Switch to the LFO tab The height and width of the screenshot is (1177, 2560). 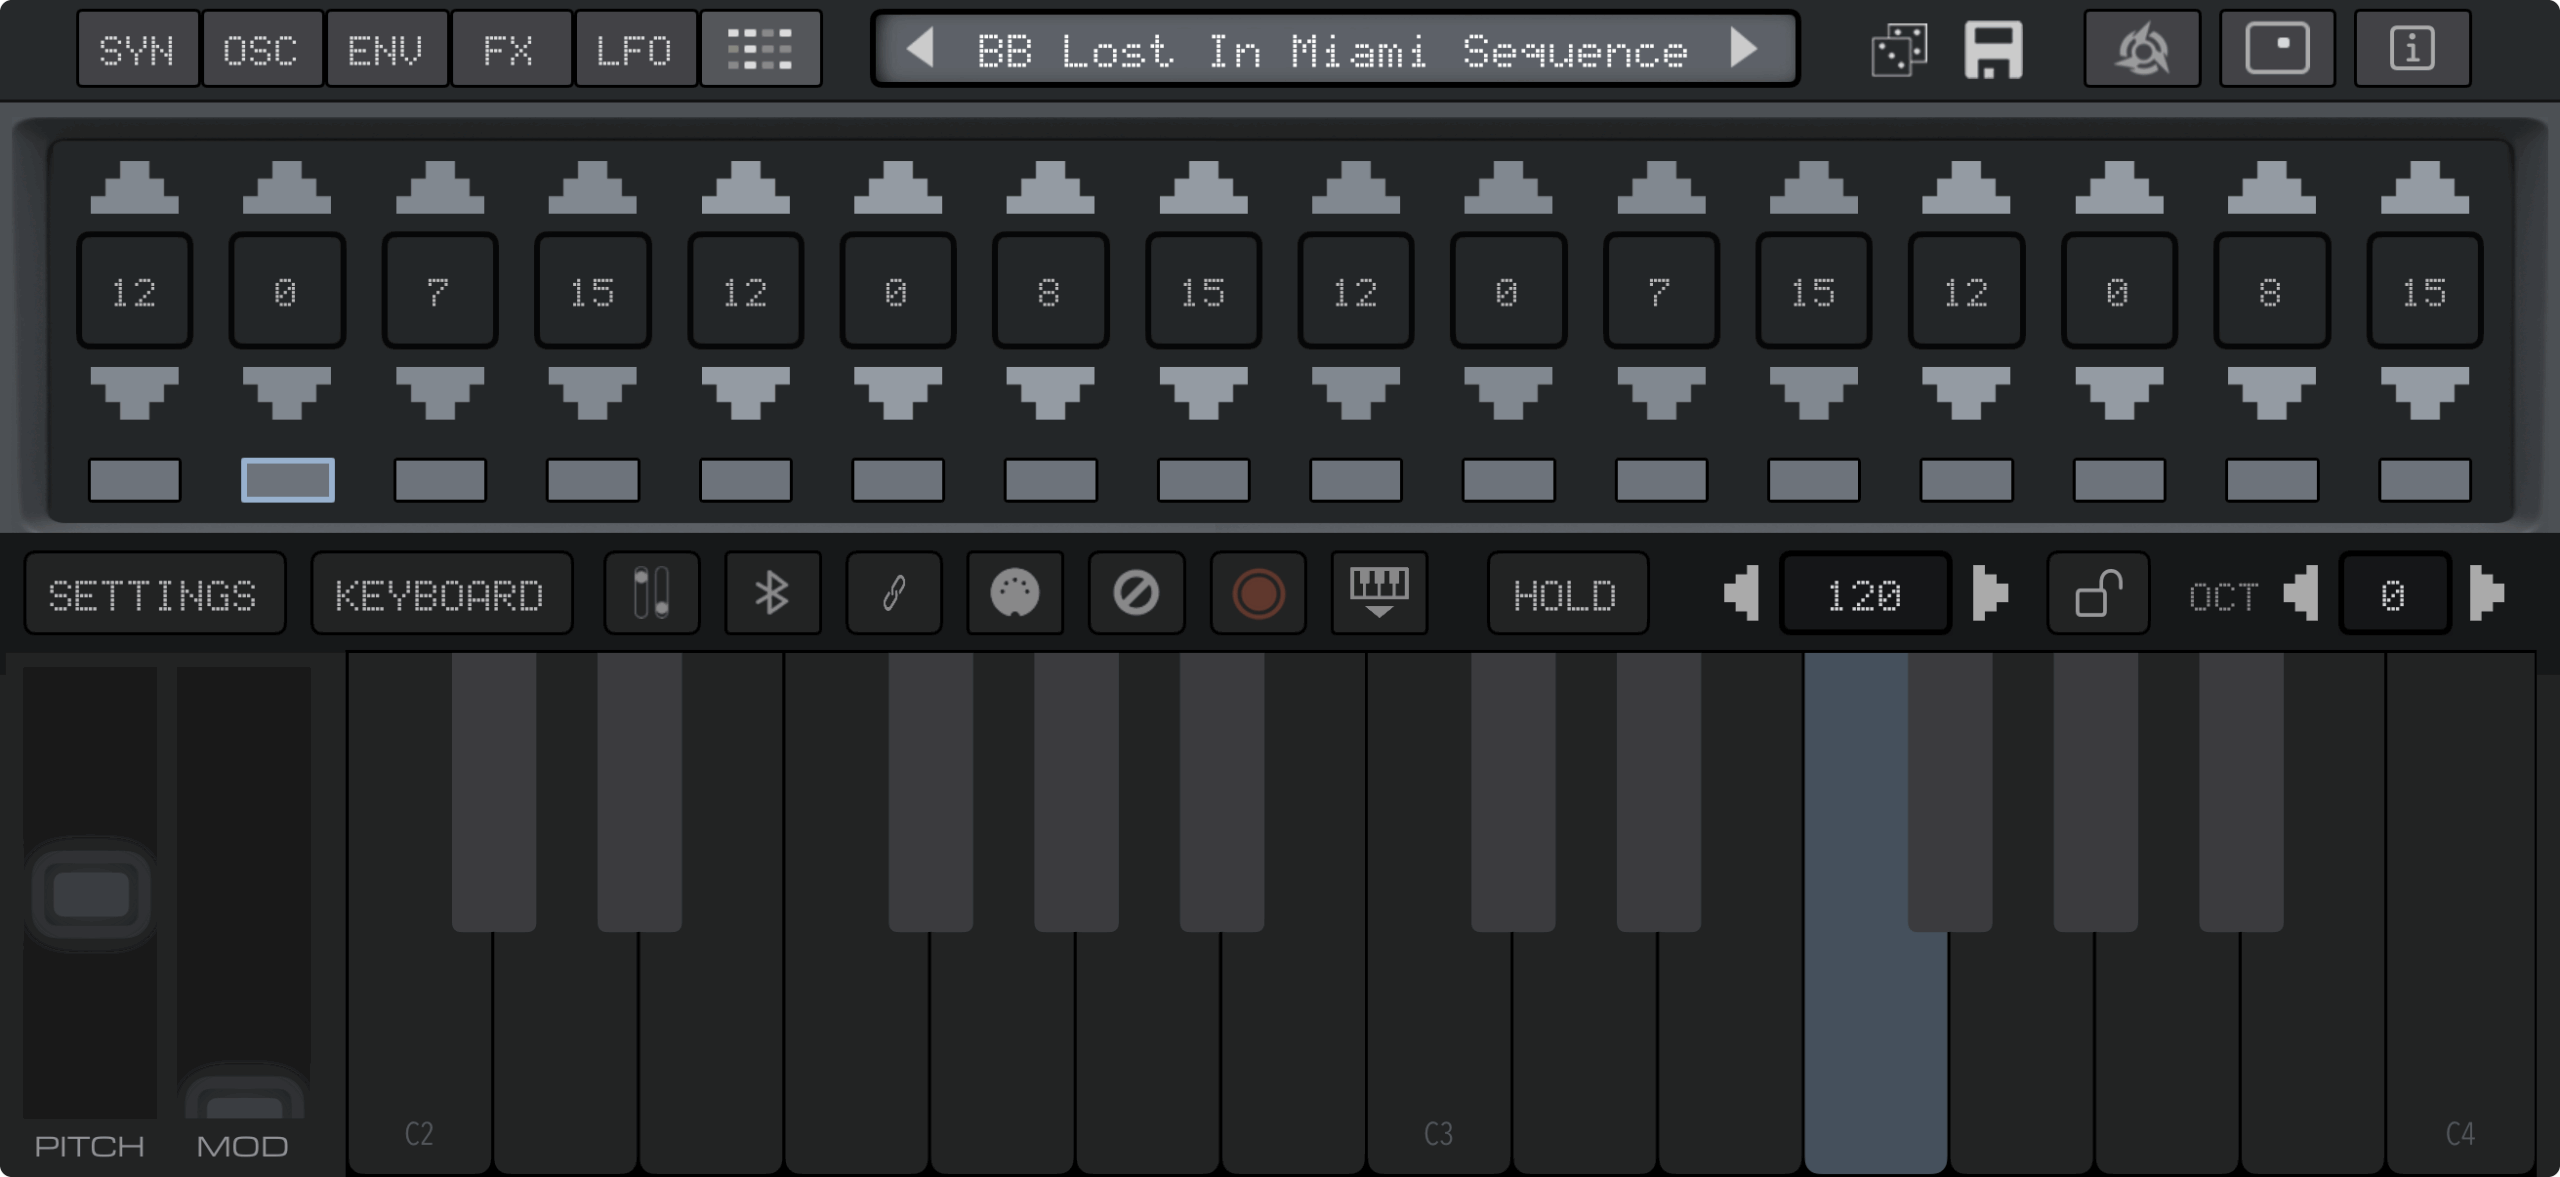point(634,49)
